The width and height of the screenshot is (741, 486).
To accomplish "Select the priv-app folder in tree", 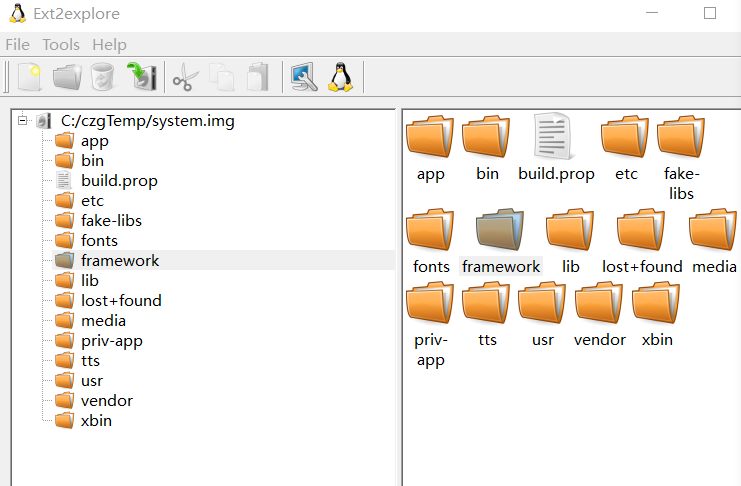I will click(112, 341).
